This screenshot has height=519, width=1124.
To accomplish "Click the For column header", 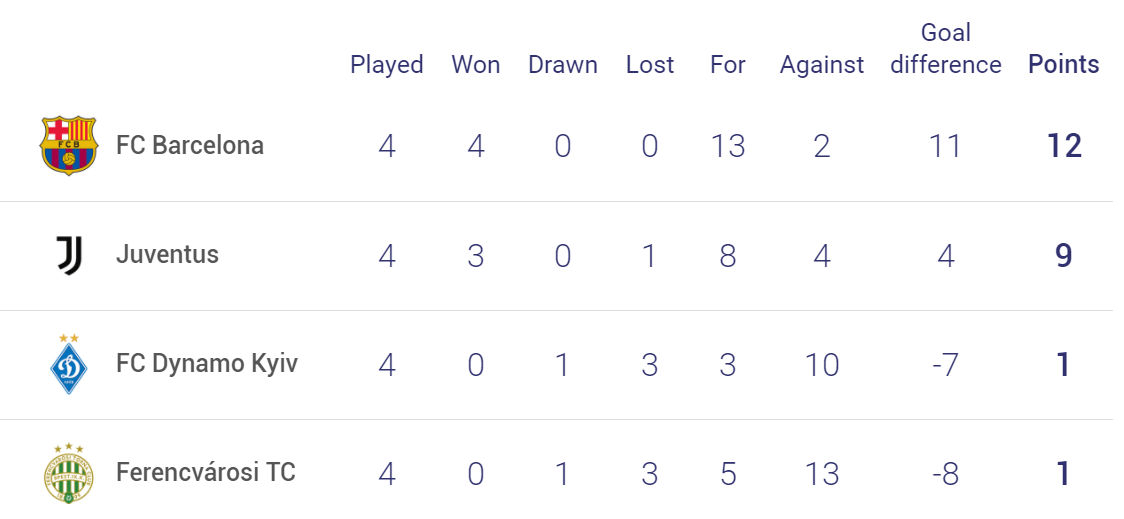I will pyautogui.click(x=728, y=65).
